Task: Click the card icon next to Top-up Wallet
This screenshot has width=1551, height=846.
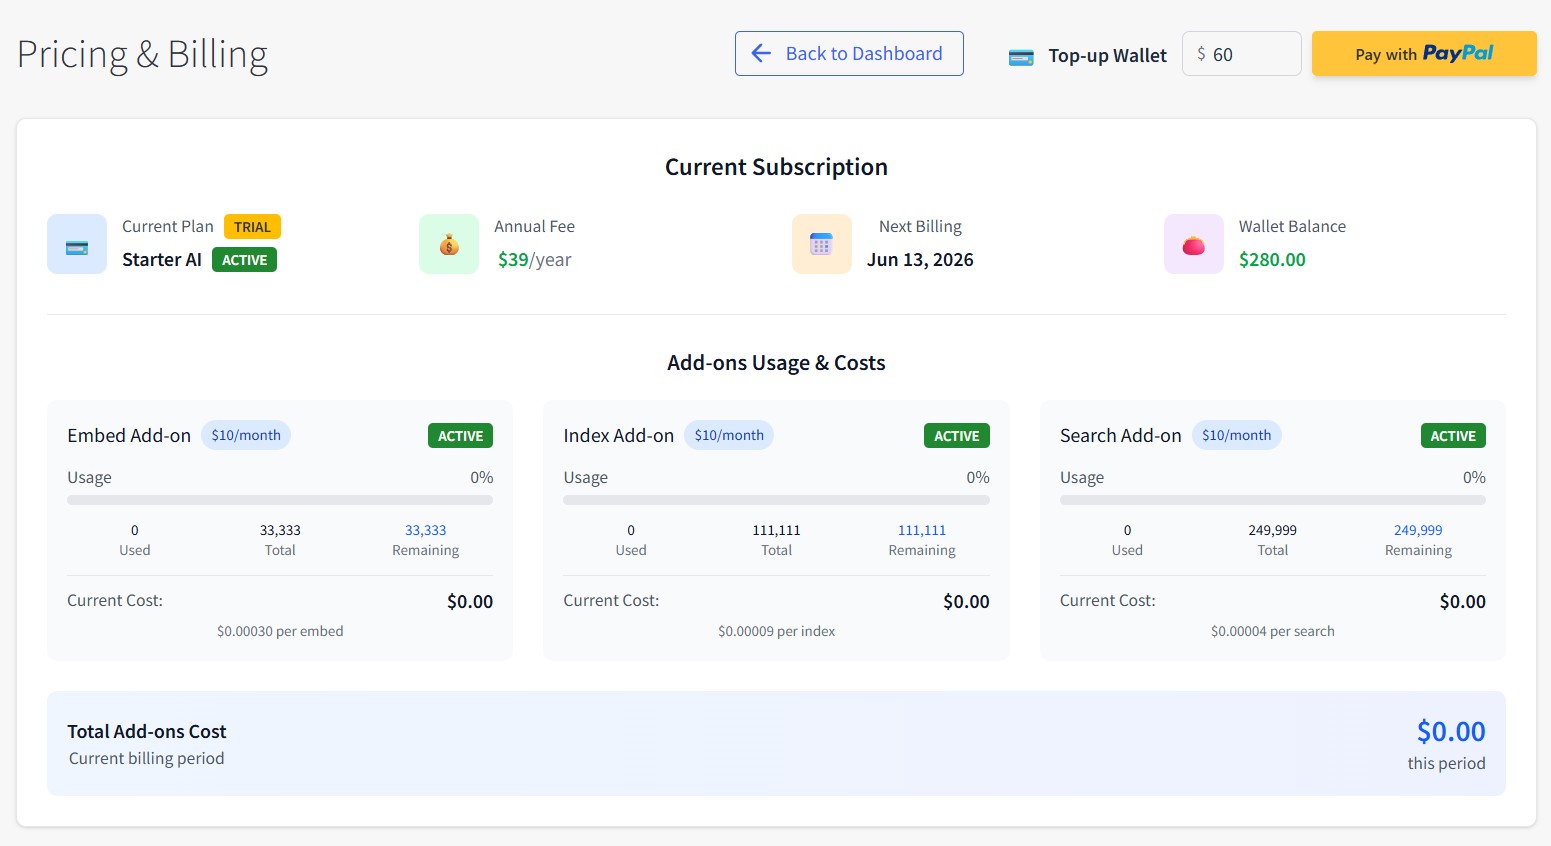Action: point(1021,57)
